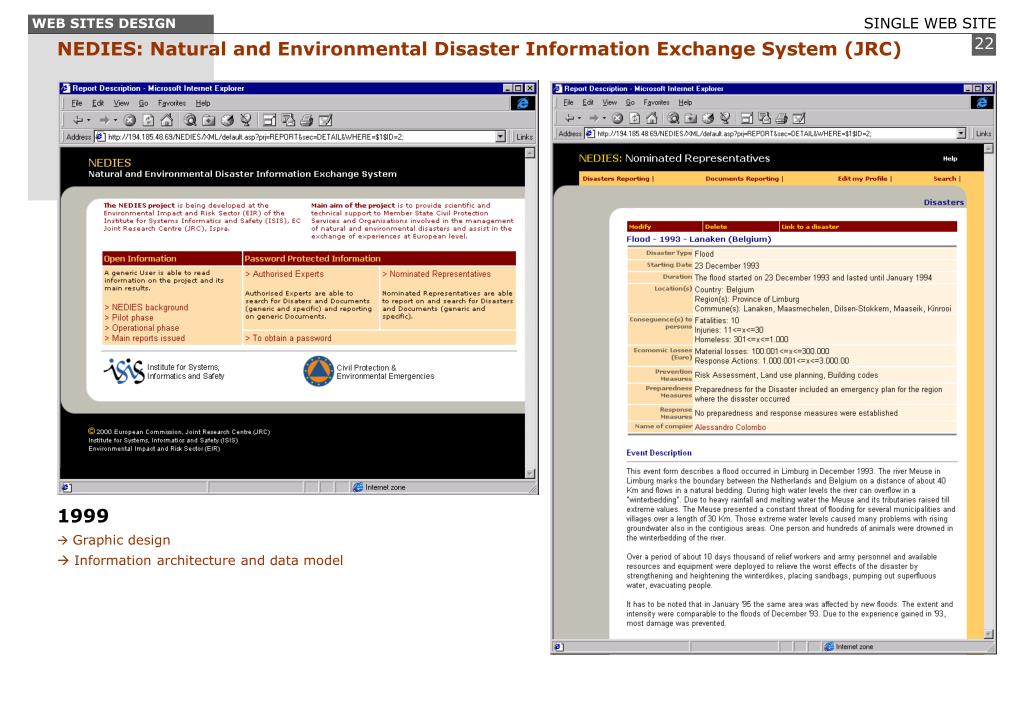The image size is (1023, 708).
Task: Click Help link on Nominated Representatives page
Action: point(950,159)
